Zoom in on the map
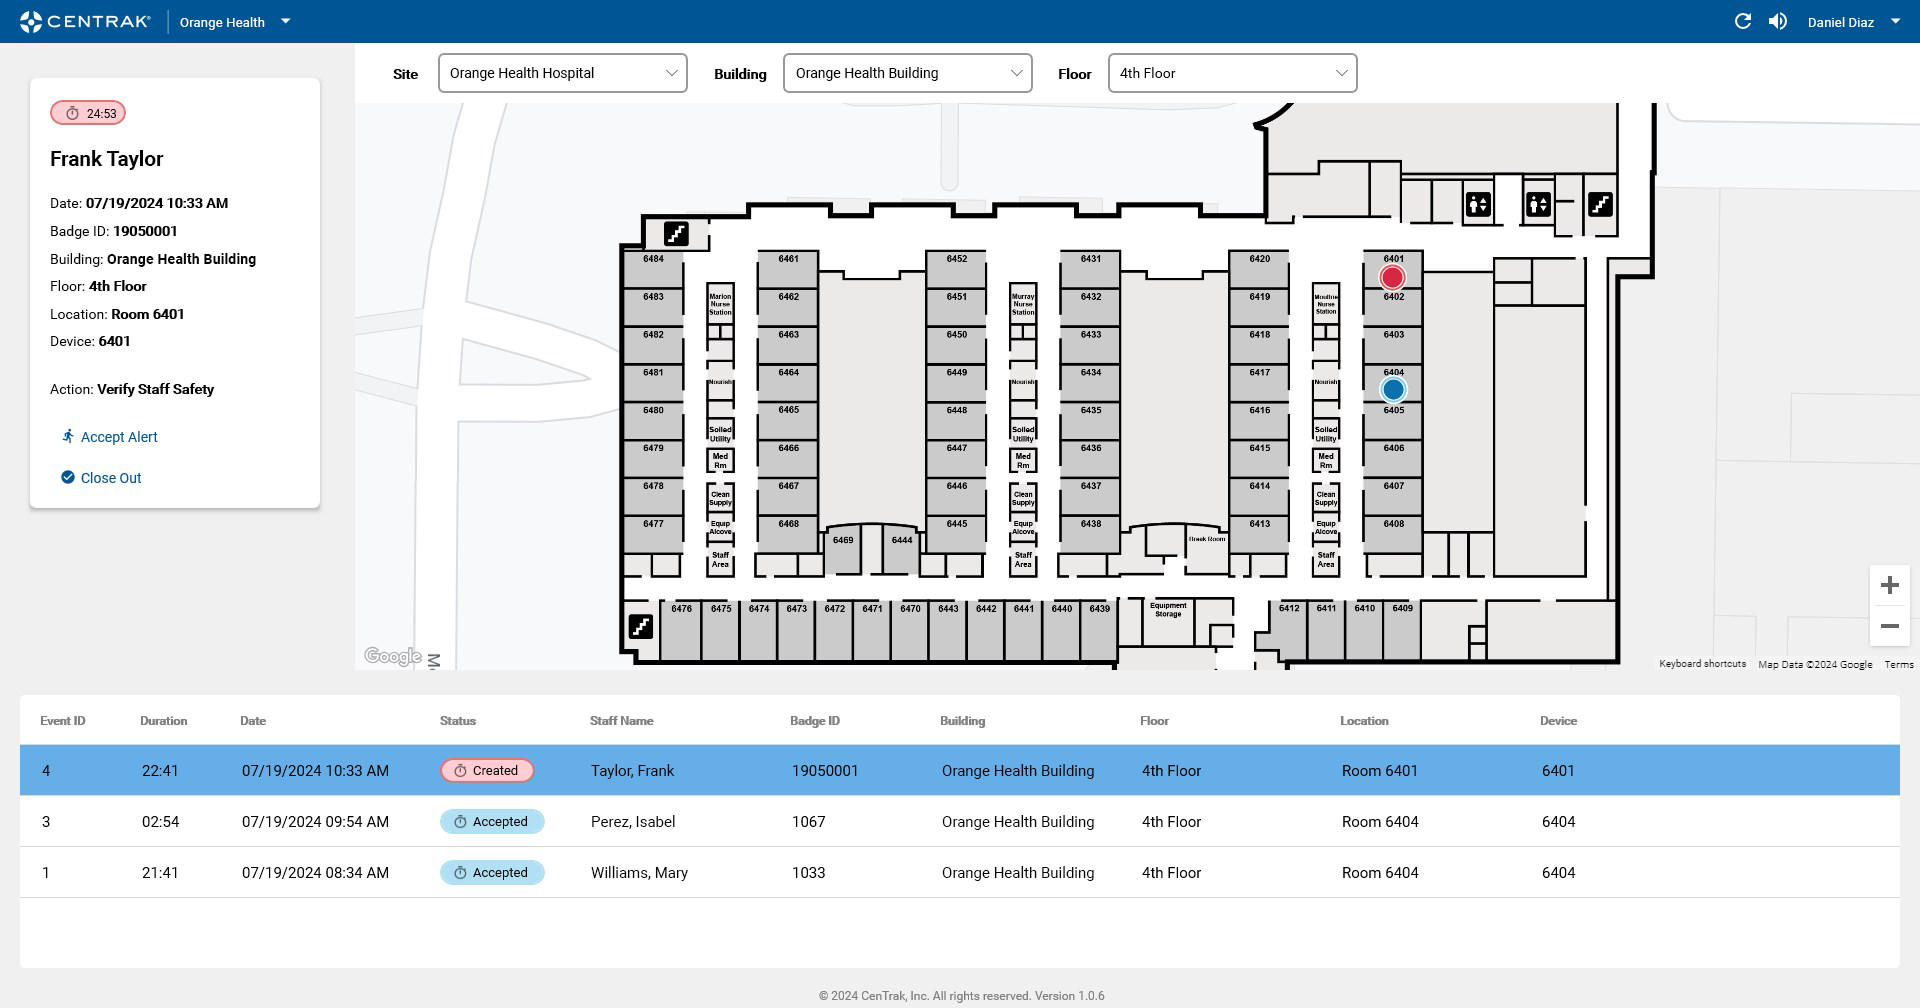 tap(1889, 585)
